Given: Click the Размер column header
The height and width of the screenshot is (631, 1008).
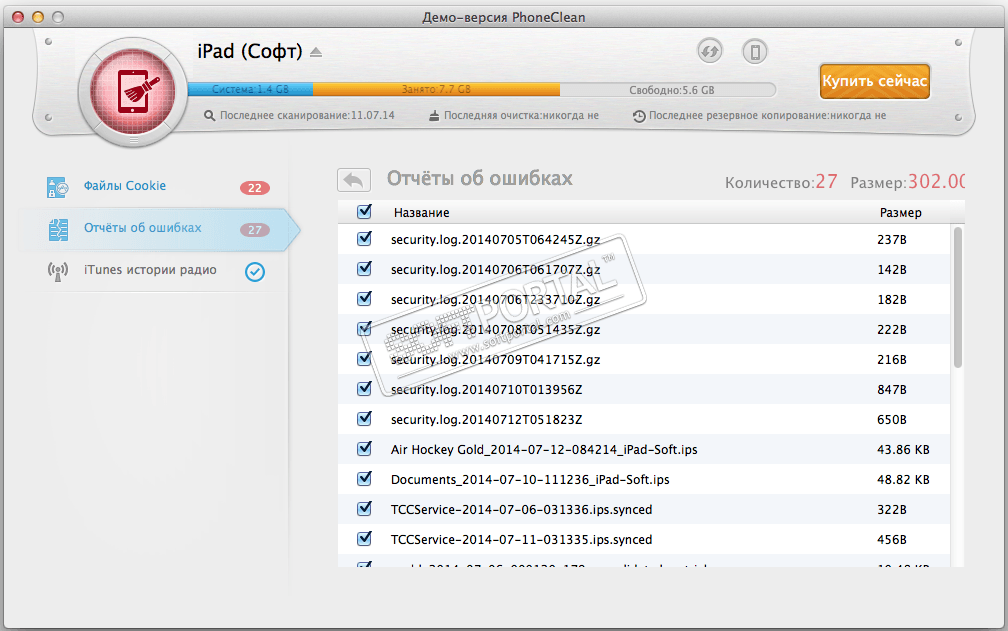Looking at the screenshot, I should [900, 213].
